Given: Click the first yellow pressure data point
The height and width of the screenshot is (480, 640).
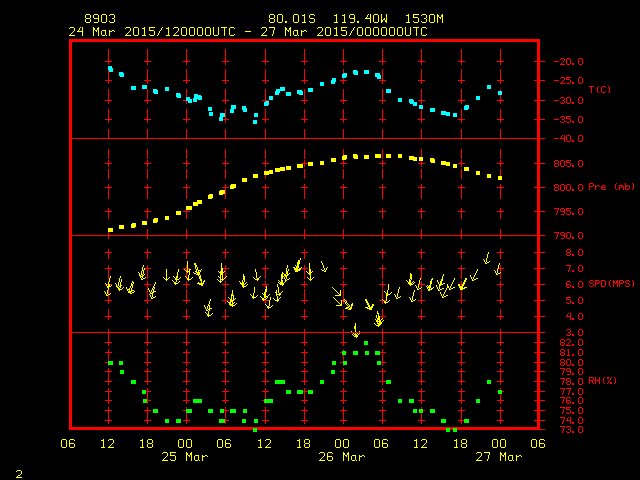Looking at the screenshot, I should coord(110,230).
